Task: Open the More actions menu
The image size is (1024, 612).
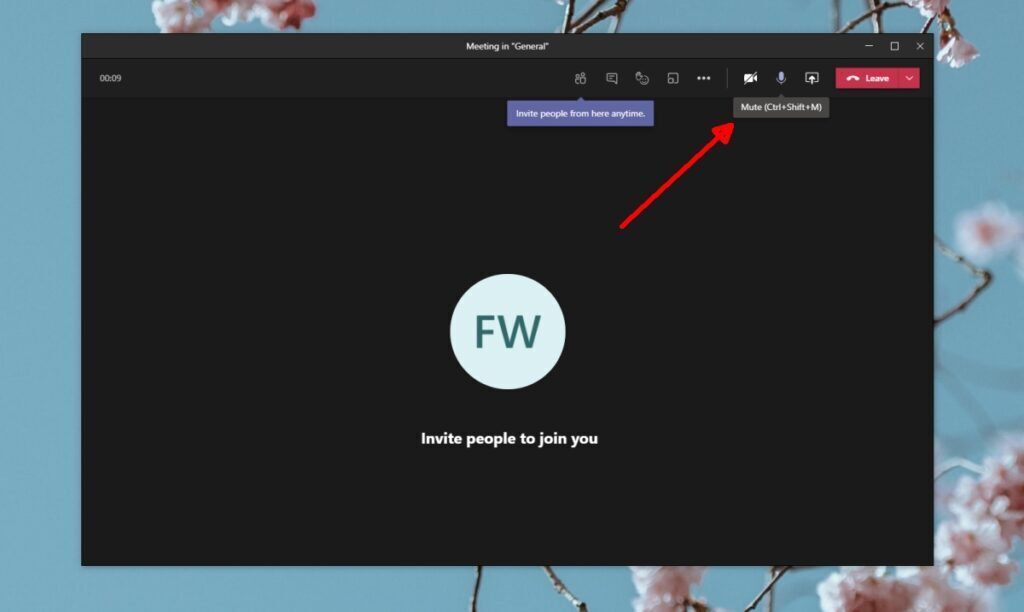Action: coord(703,77)
